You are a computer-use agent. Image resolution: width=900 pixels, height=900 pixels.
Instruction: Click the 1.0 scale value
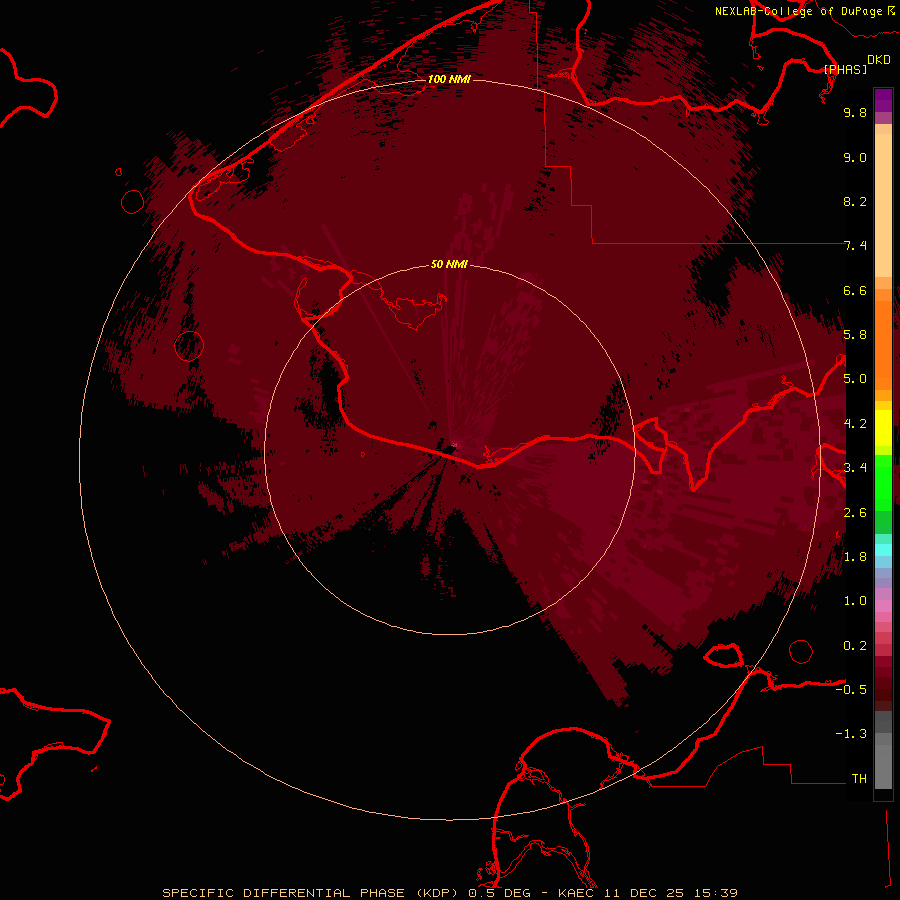855,601
